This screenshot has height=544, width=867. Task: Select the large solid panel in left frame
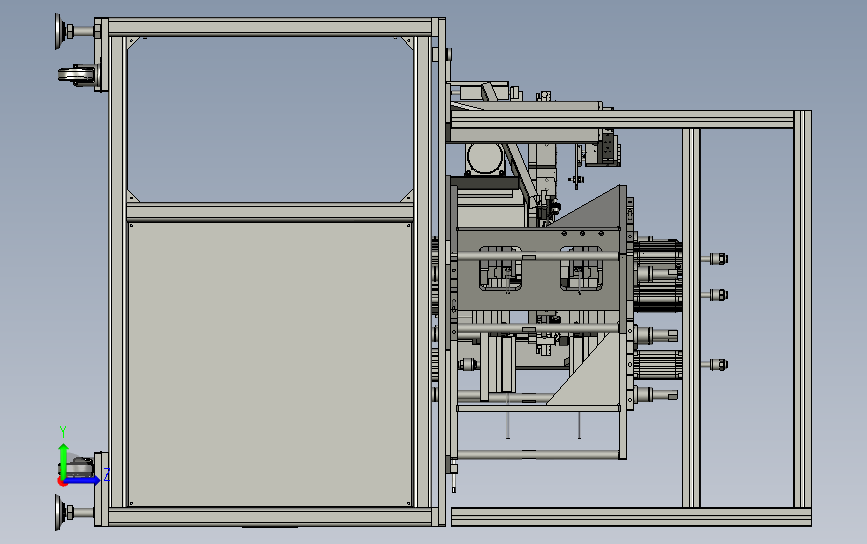click(x=270, y=364)
